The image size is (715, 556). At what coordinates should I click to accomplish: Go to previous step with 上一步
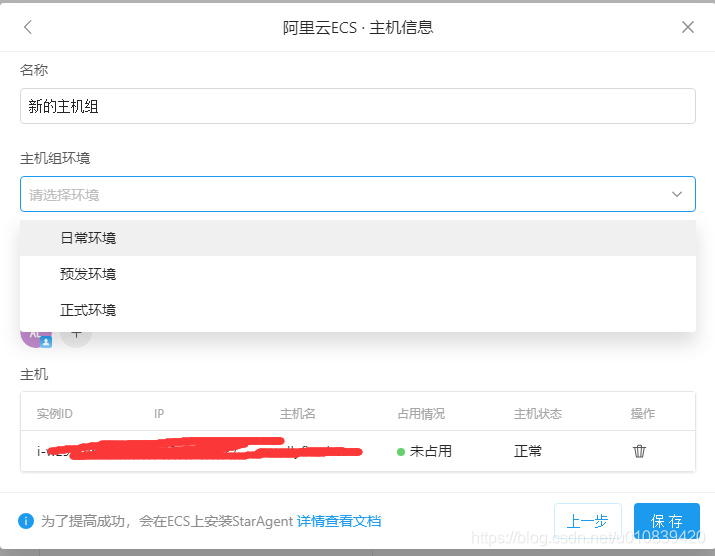587,521
